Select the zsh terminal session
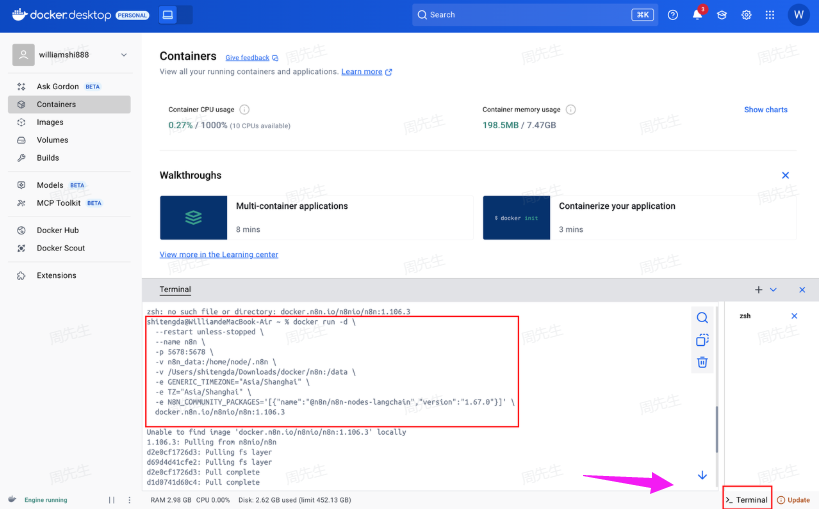 [745, 316]
